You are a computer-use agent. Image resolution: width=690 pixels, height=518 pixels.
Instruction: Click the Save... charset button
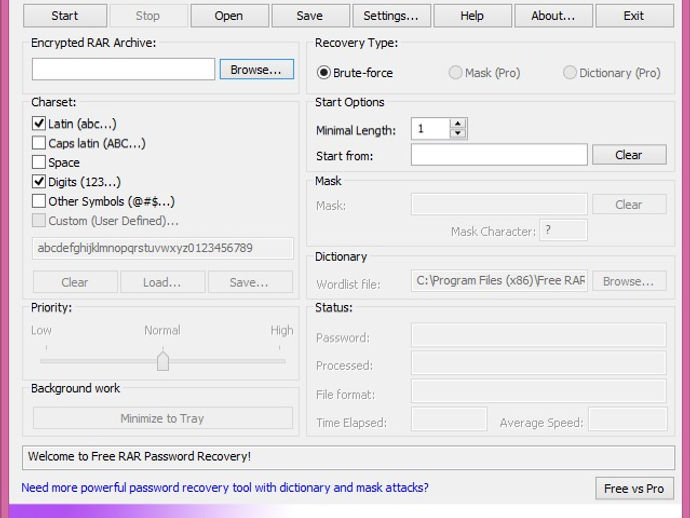pos(250,282)
